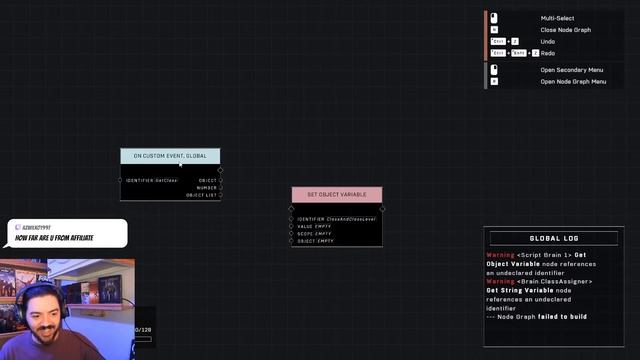Click the key icon beside Open Node Graph Menu
Viewport: 640px width, 360px height.
494,82
